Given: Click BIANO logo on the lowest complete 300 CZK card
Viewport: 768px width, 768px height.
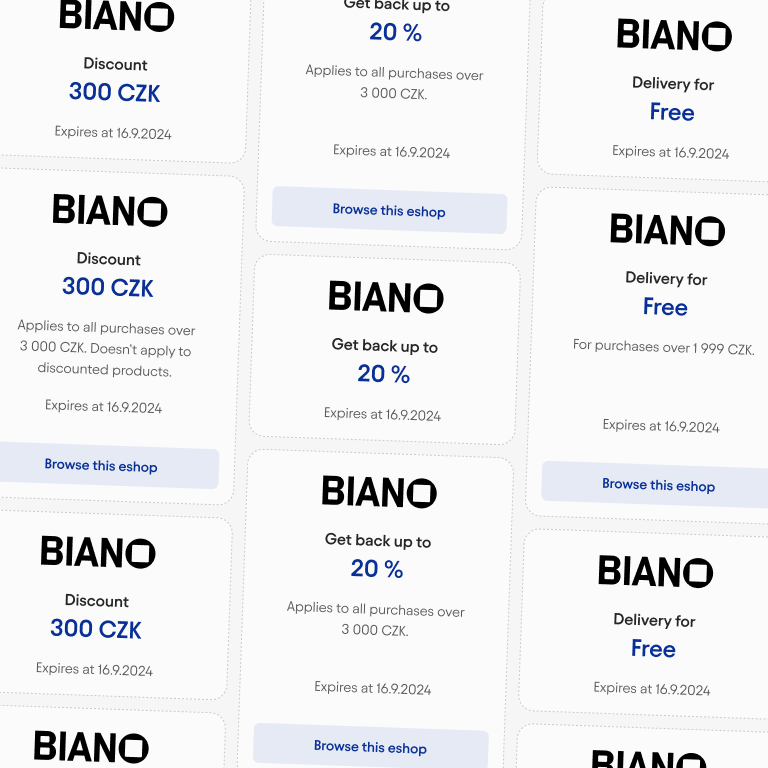Looking at the screenshot, I should (98, 552).
